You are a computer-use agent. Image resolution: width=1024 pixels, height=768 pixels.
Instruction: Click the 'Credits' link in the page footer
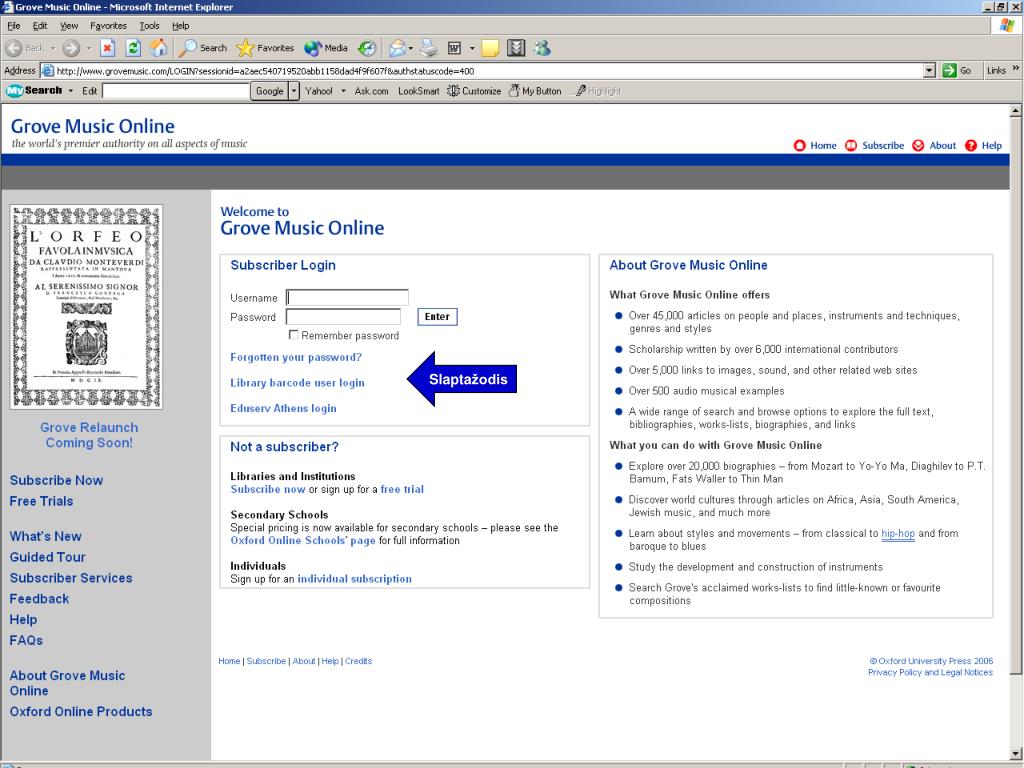[x=359, y=661]
